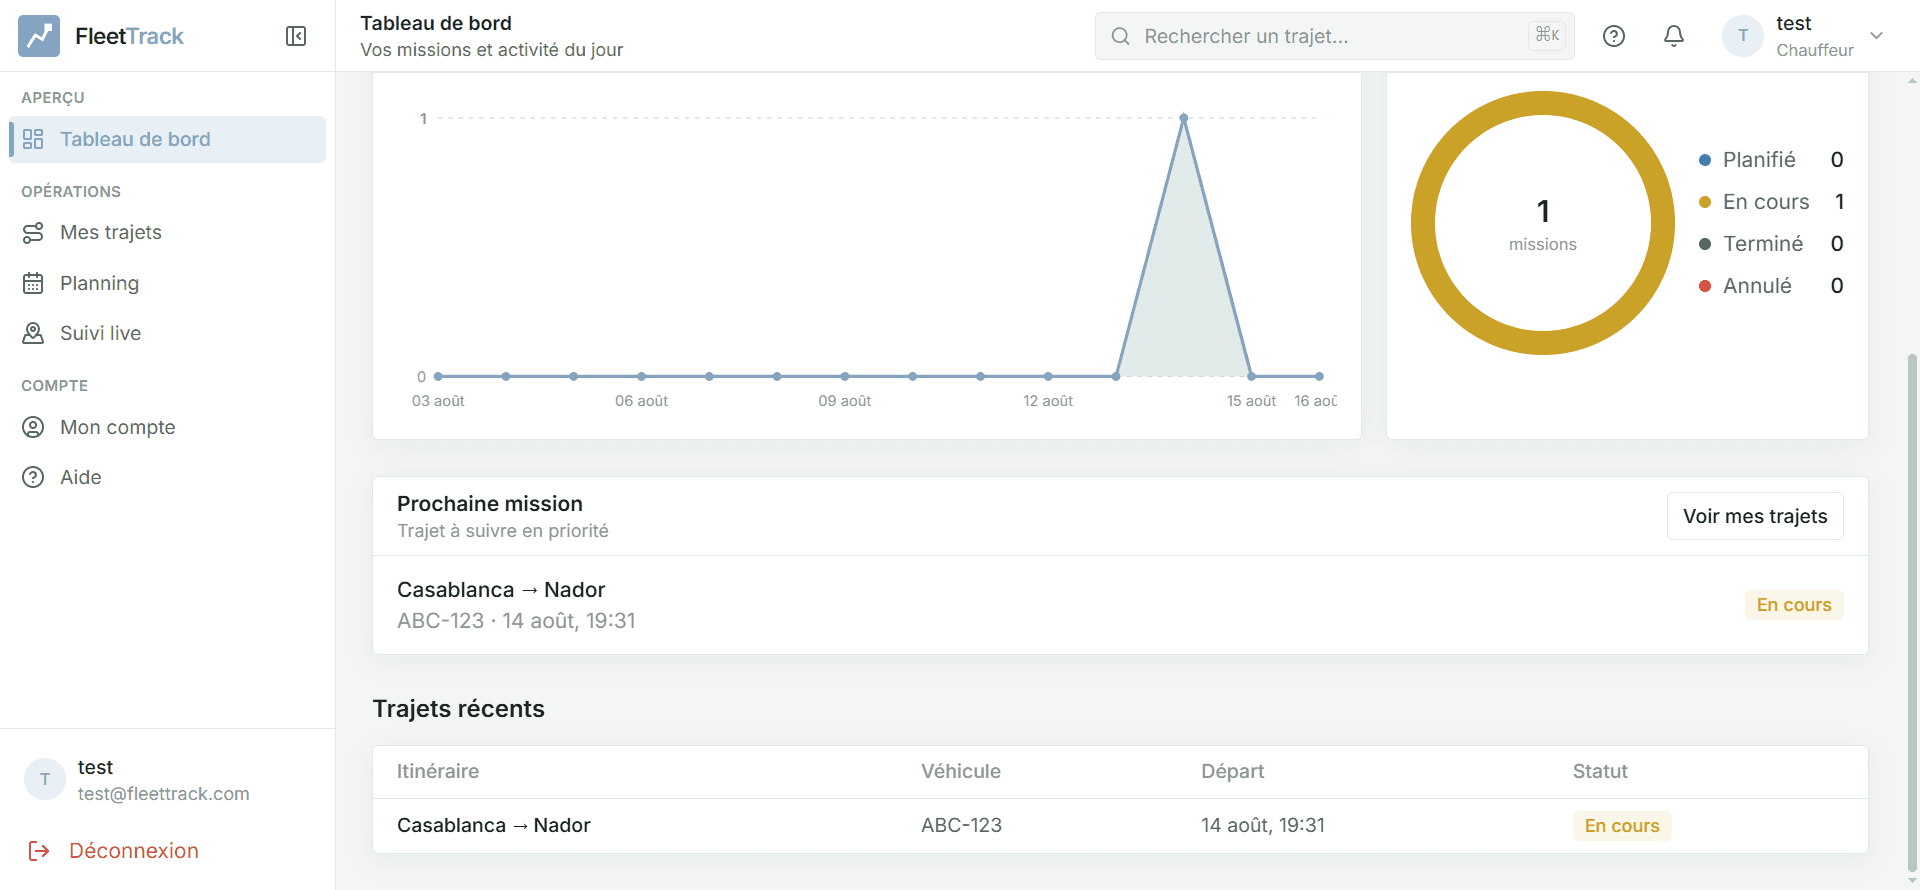Click the 14 août, 19:31 departure cell
Image resolution: width=1920 pixels, height=890 pixels.
1263,825
